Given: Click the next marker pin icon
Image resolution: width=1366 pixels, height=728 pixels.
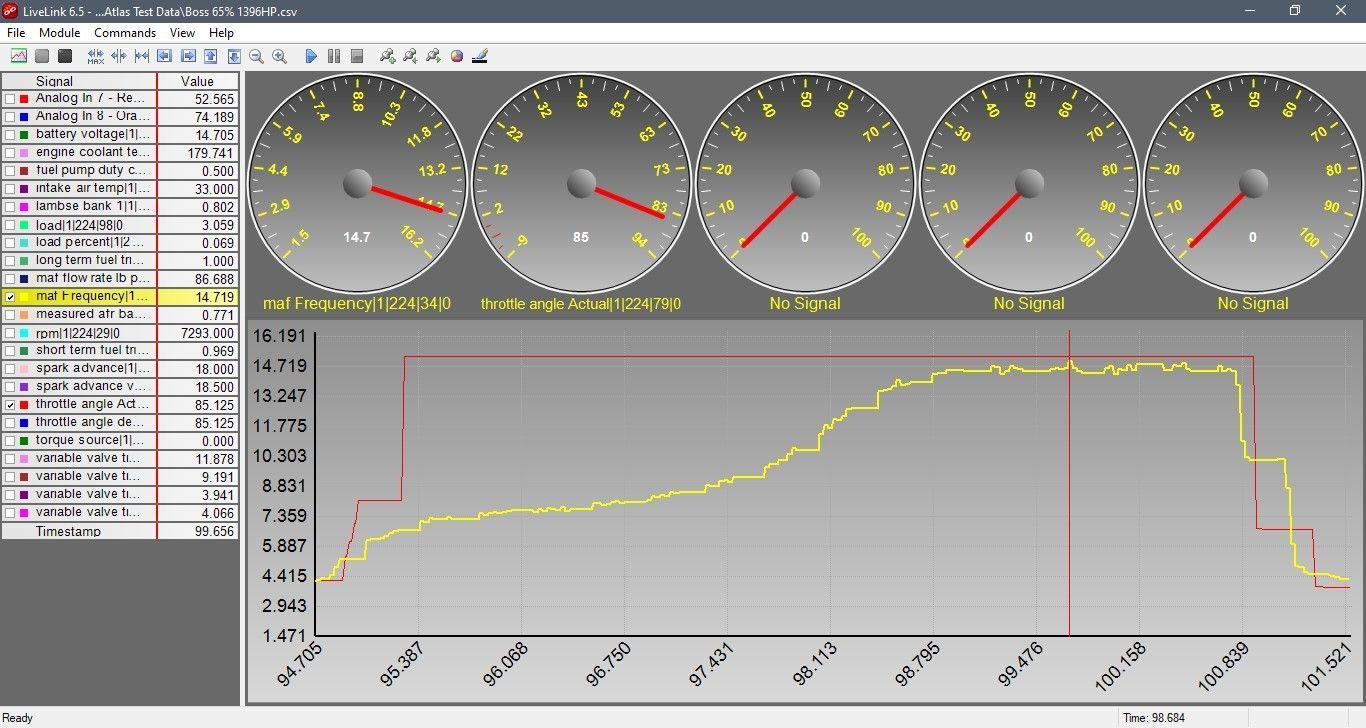Looking at the screenshot, I should (x=434, y=56).
